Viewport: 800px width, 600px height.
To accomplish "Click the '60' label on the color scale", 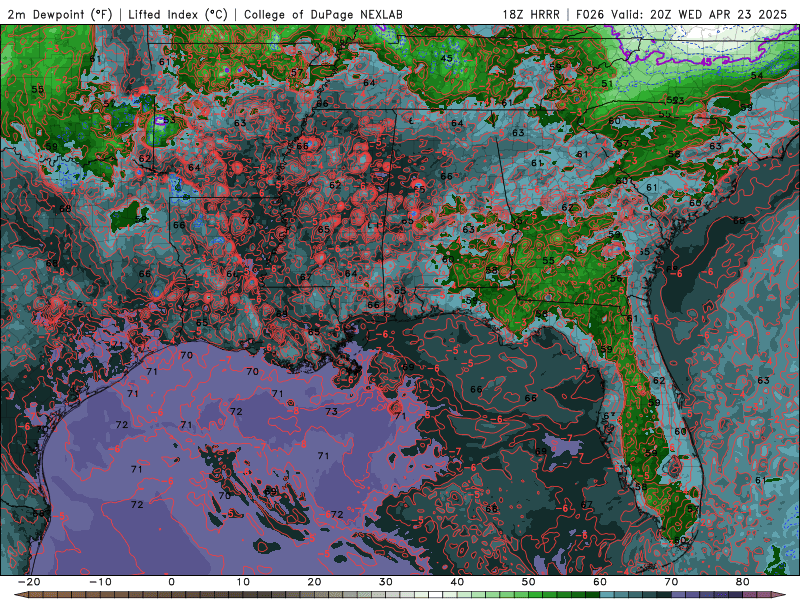I will pos(600,582).
